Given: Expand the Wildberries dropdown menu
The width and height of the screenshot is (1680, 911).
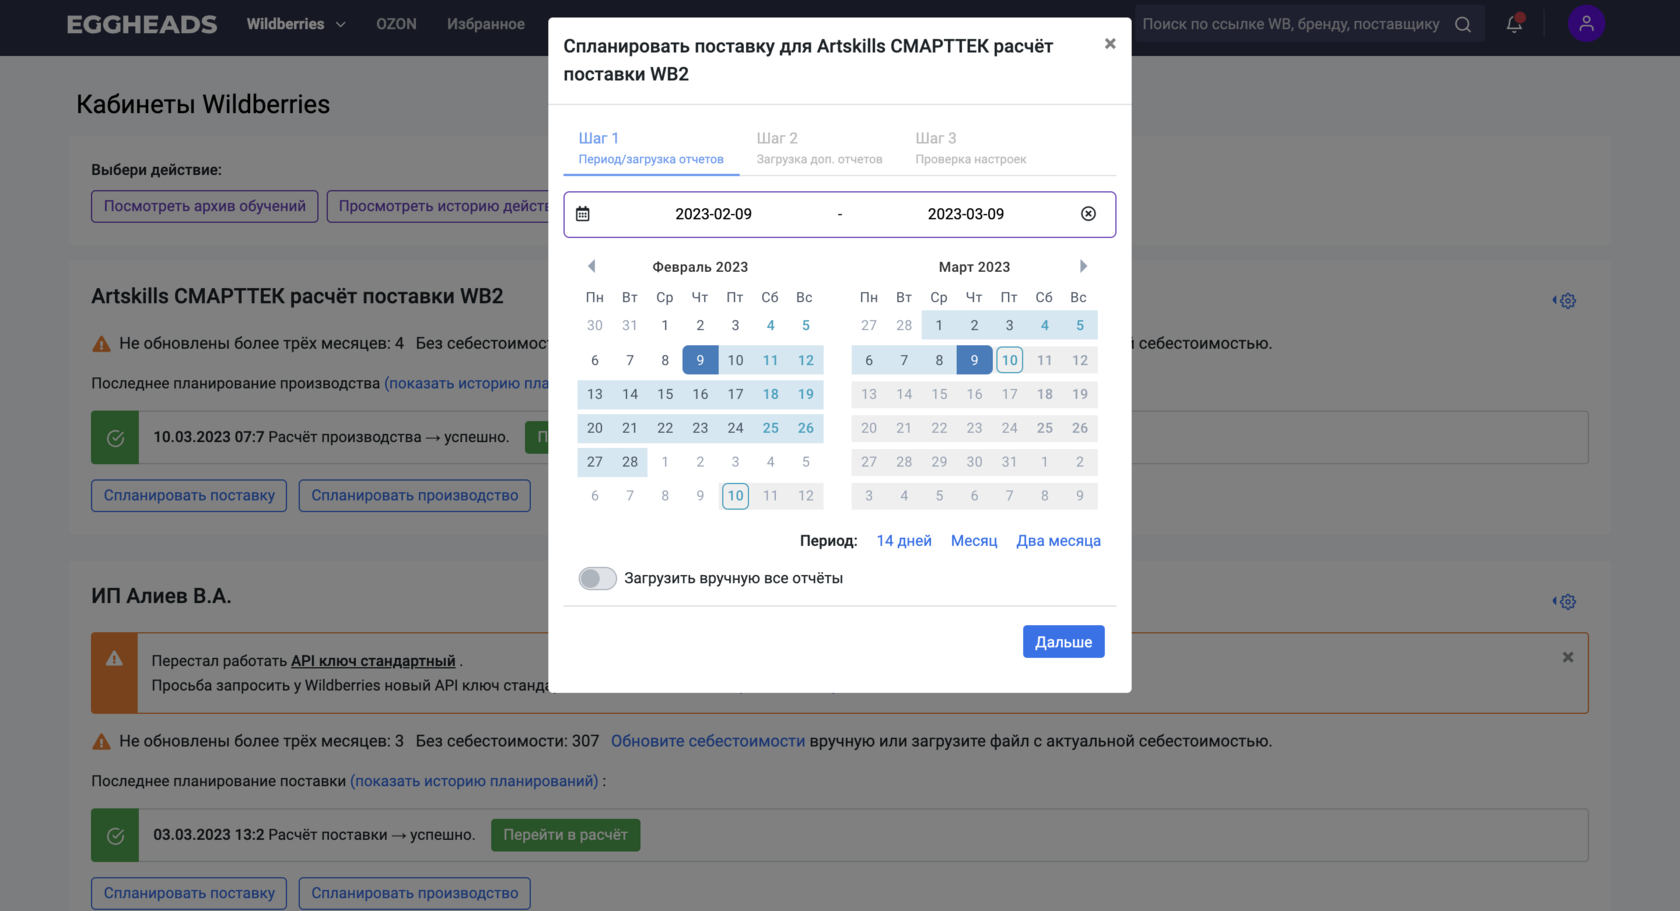Looking at the screenshot, I should click(296, 24).
